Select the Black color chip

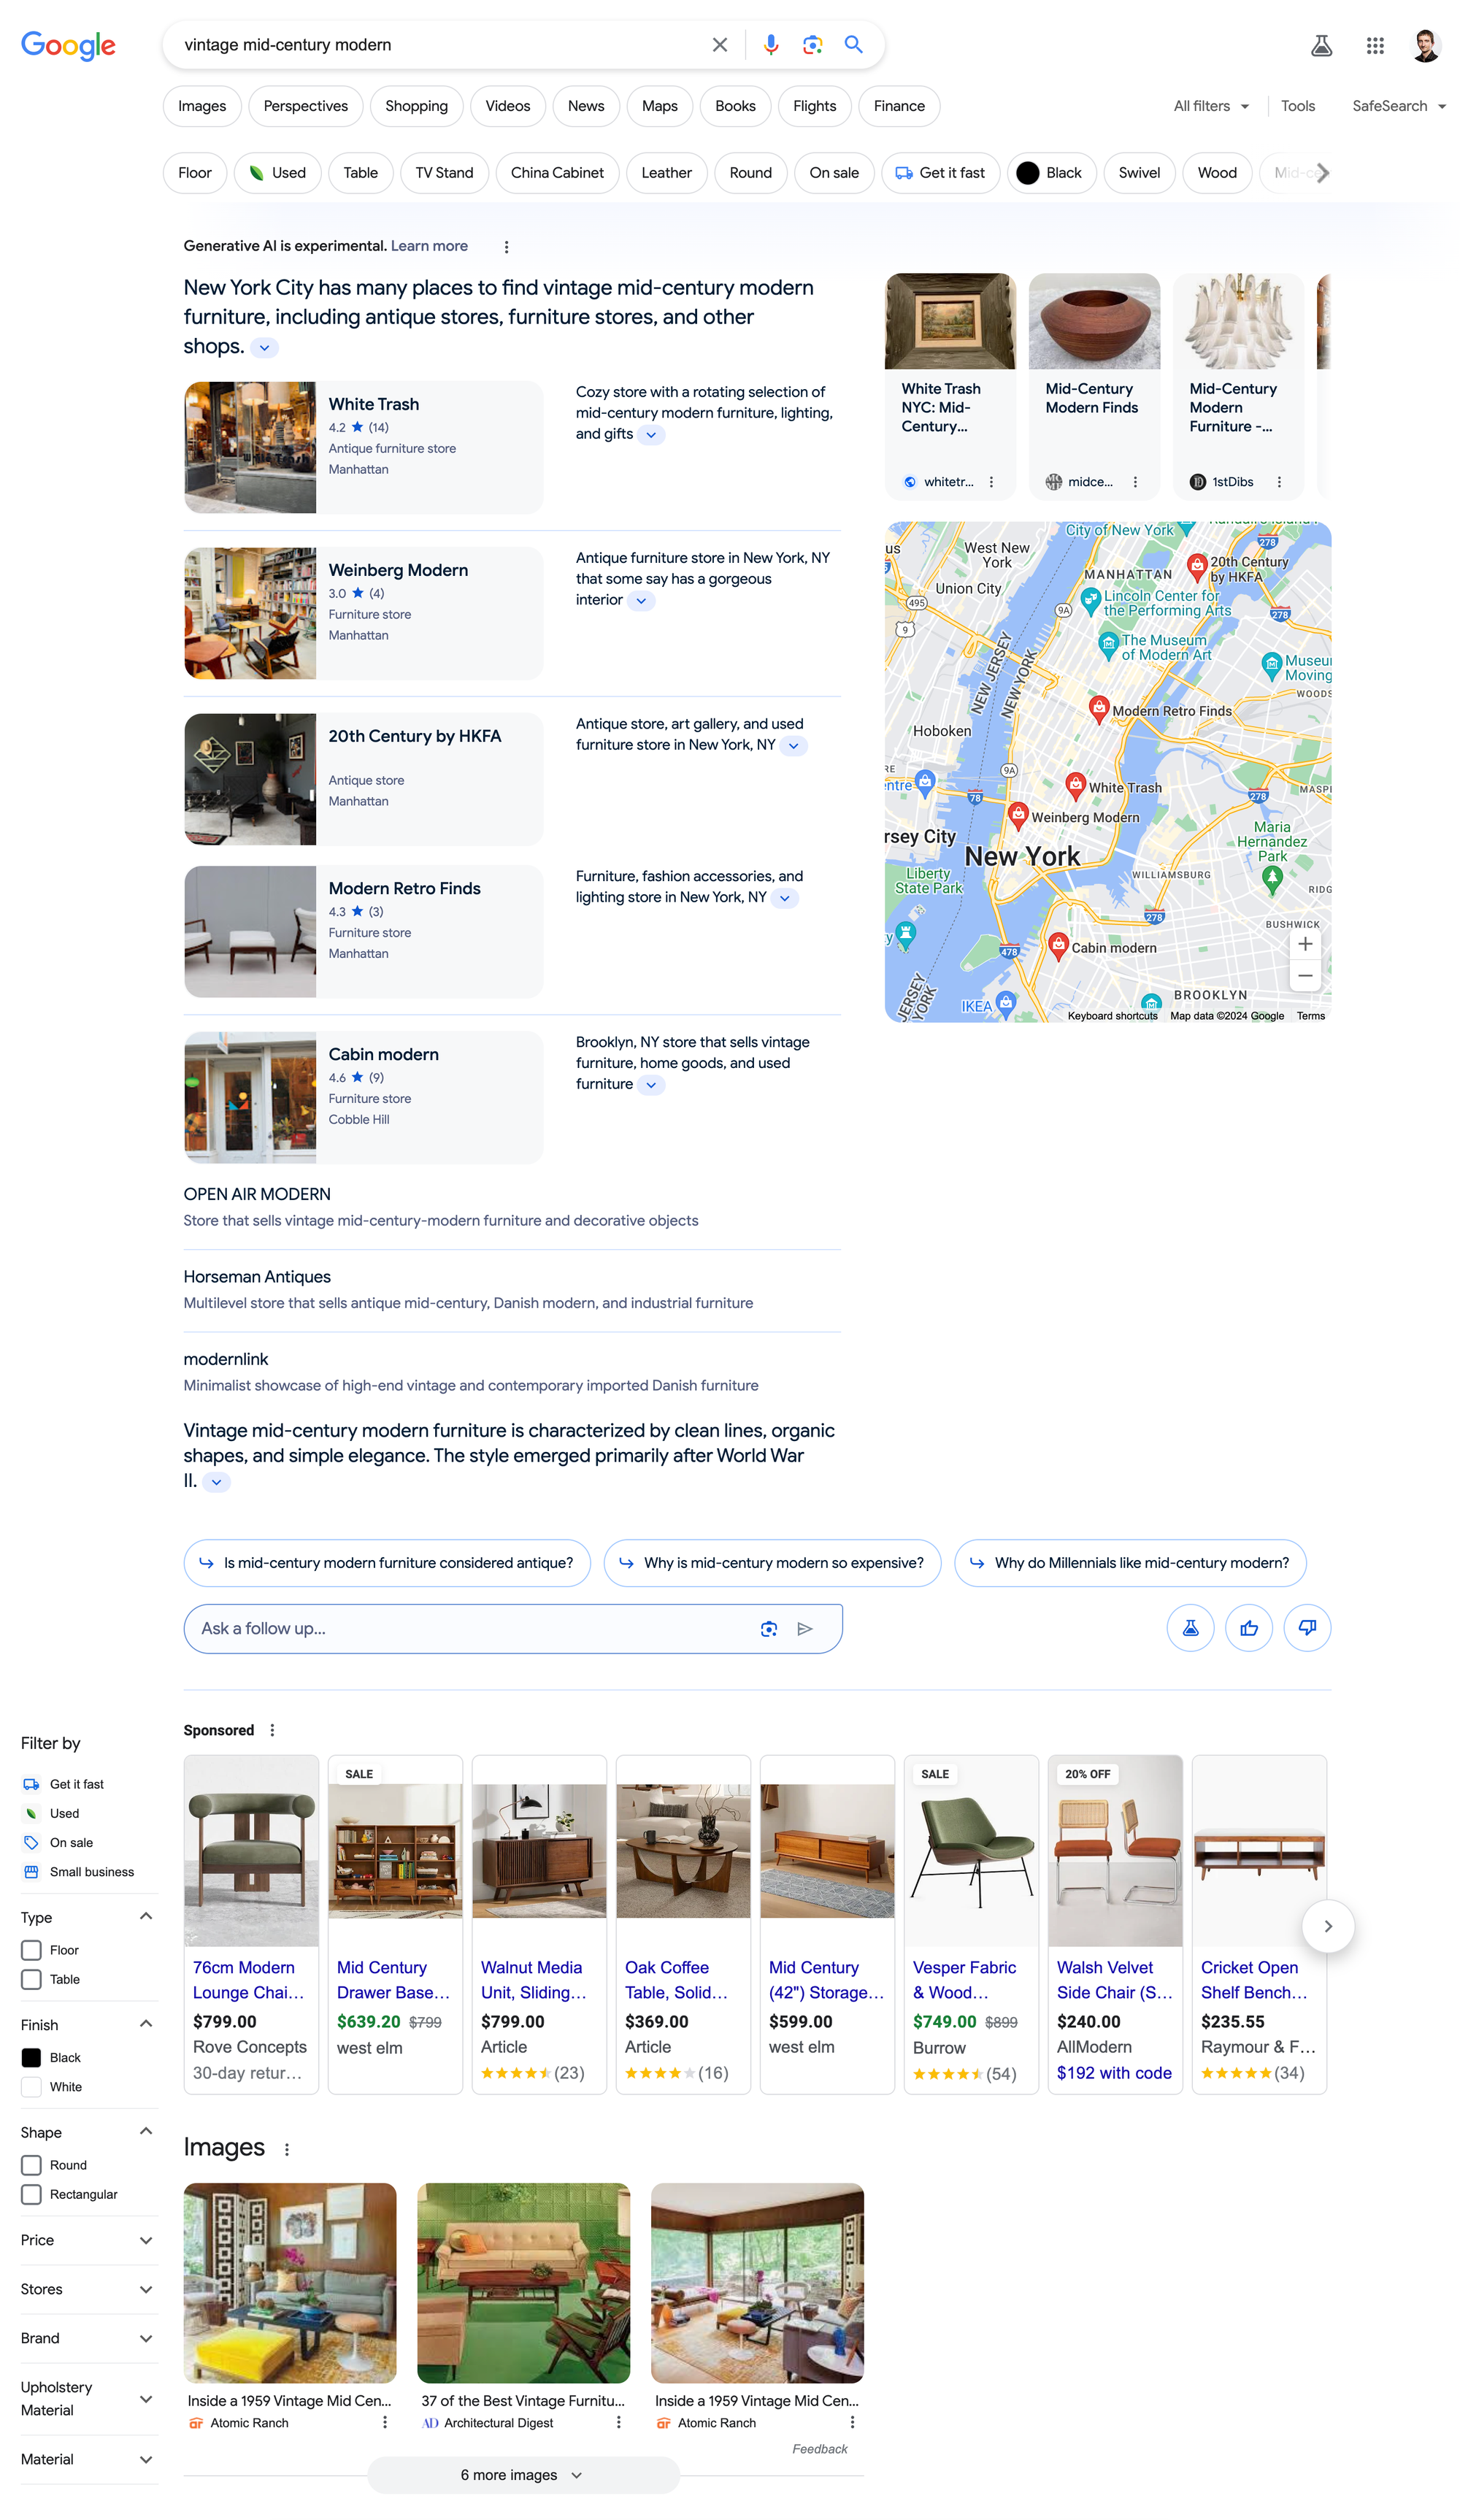click(x=1051, y=173)
